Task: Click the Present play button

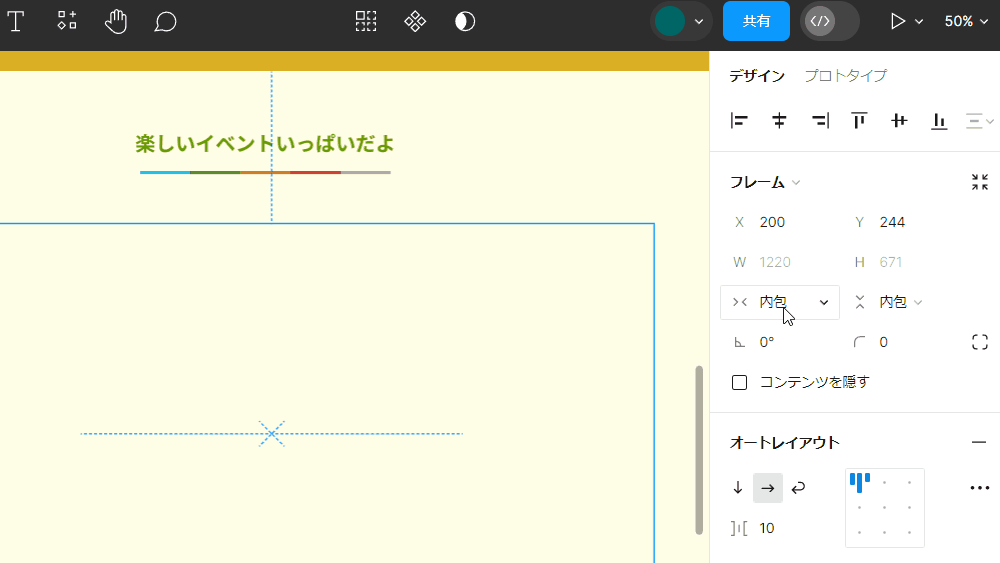Action: tap(898, 21)
